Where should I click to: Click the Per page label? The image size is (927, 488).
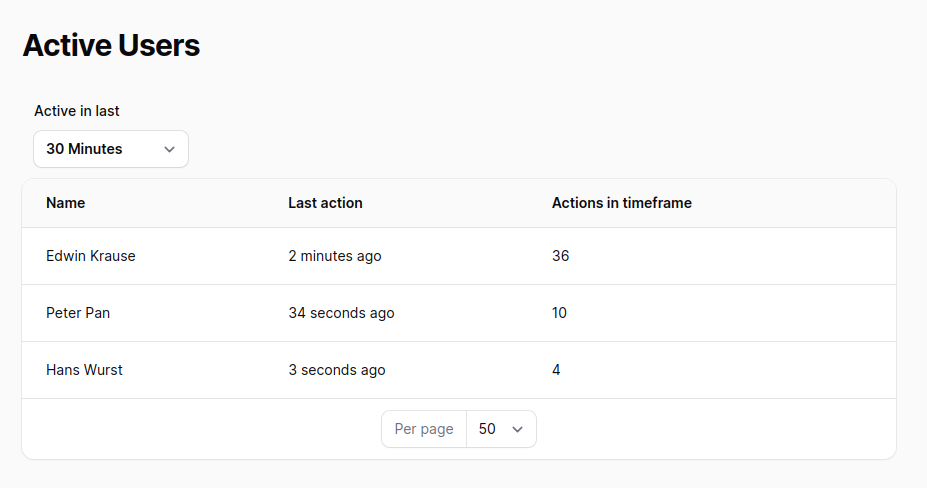[x=424, y=429]
